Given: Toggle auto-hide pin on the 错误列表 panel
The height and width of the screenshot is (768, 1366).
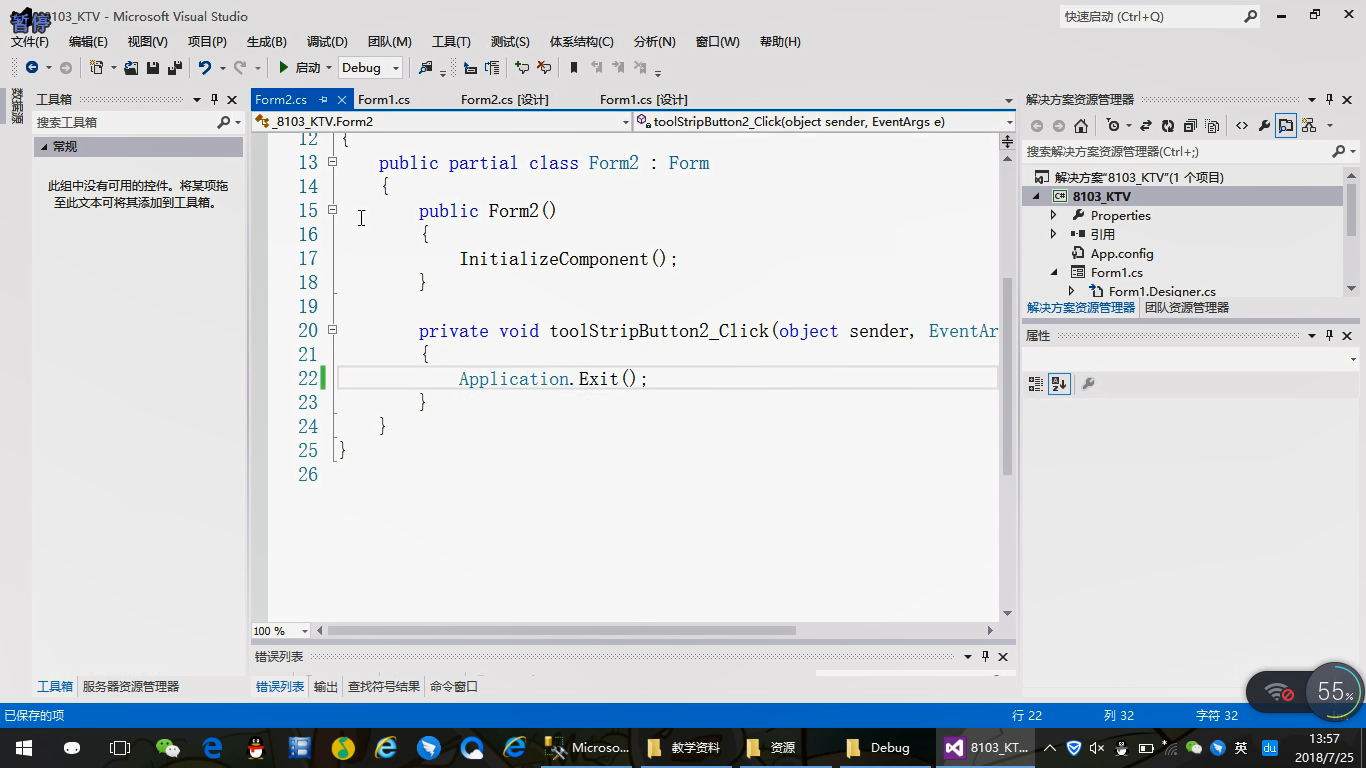Looking at the screenshot, I should (985, 656).
